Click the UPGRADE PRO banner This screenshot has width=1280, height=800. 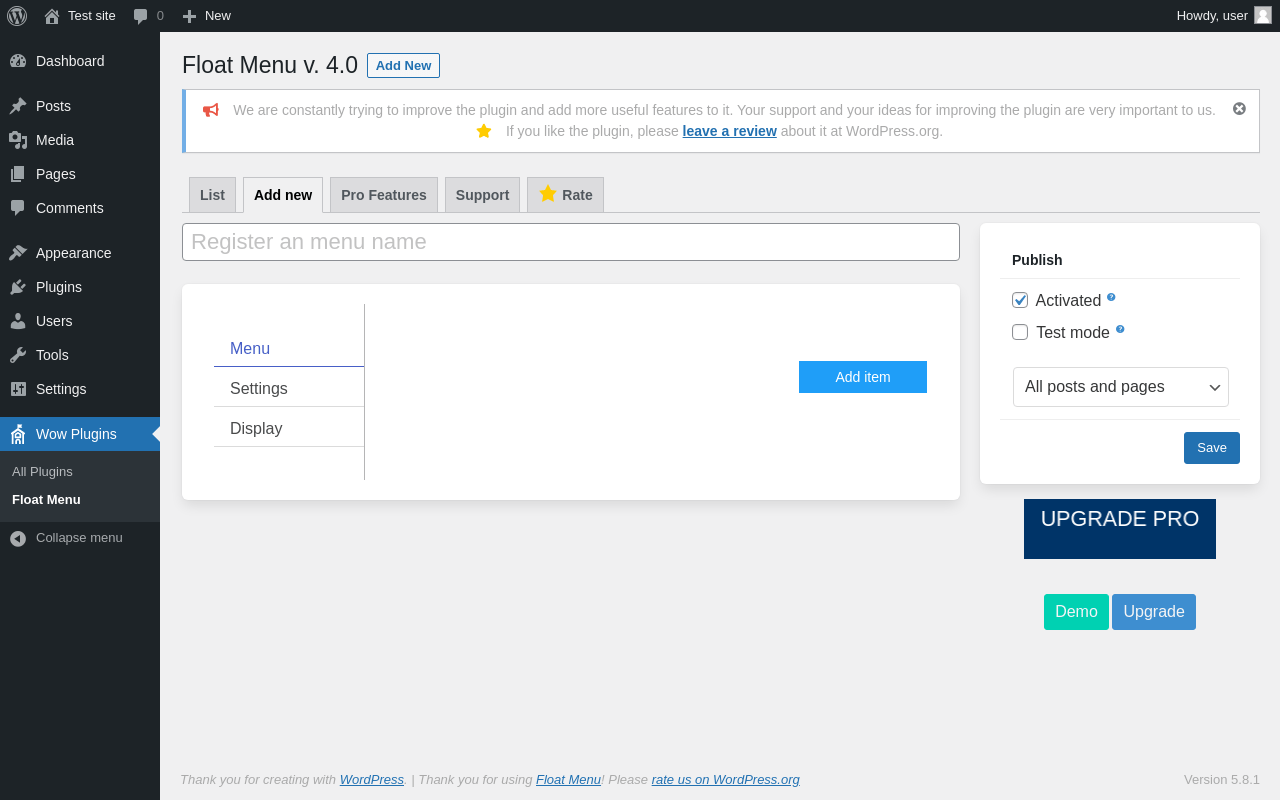pos(1120,529)
